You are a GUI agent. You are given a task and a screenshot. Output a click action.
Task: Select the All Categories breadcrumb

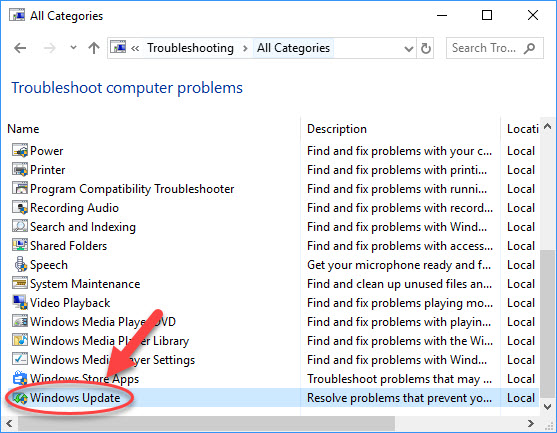click(293, 48)
